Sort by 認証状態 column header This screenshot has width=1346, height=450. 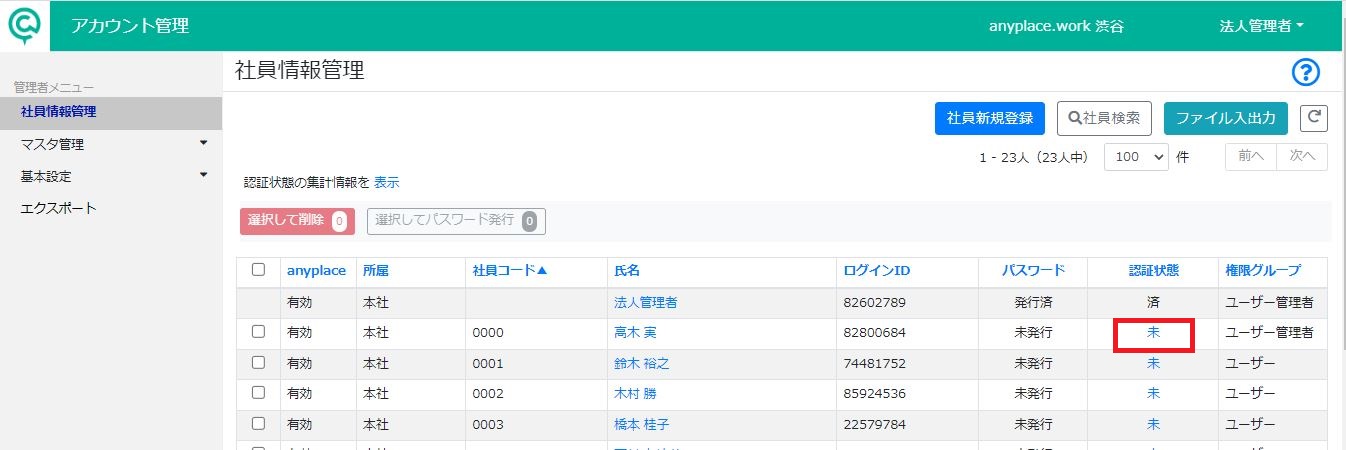(x=1153, y=270)
